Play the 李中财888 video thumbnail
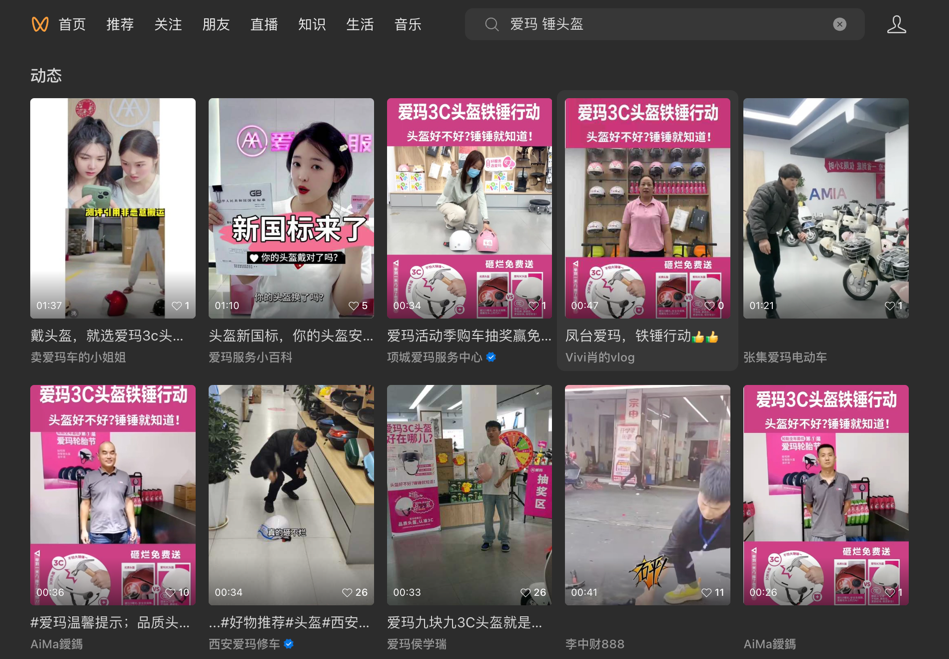The width and height of the screenshot is (949, 659). coord(648,495)
